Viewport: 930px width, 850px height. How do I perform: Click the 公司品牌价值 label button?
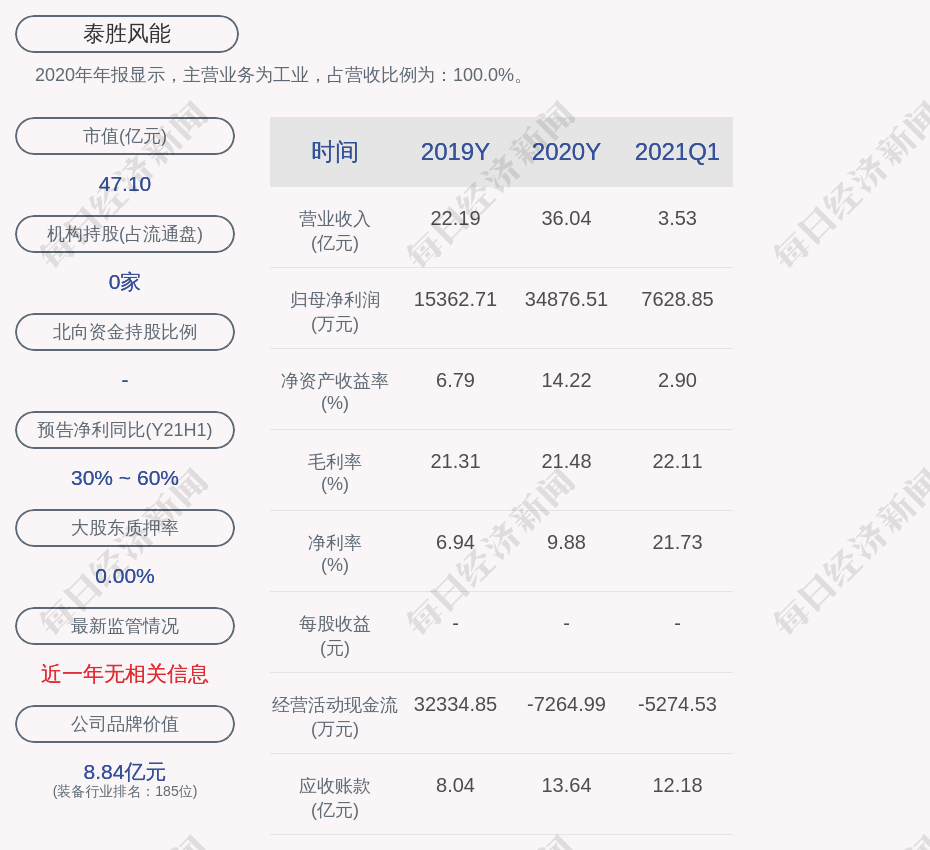pyautogui.click(x=124, y=724)
